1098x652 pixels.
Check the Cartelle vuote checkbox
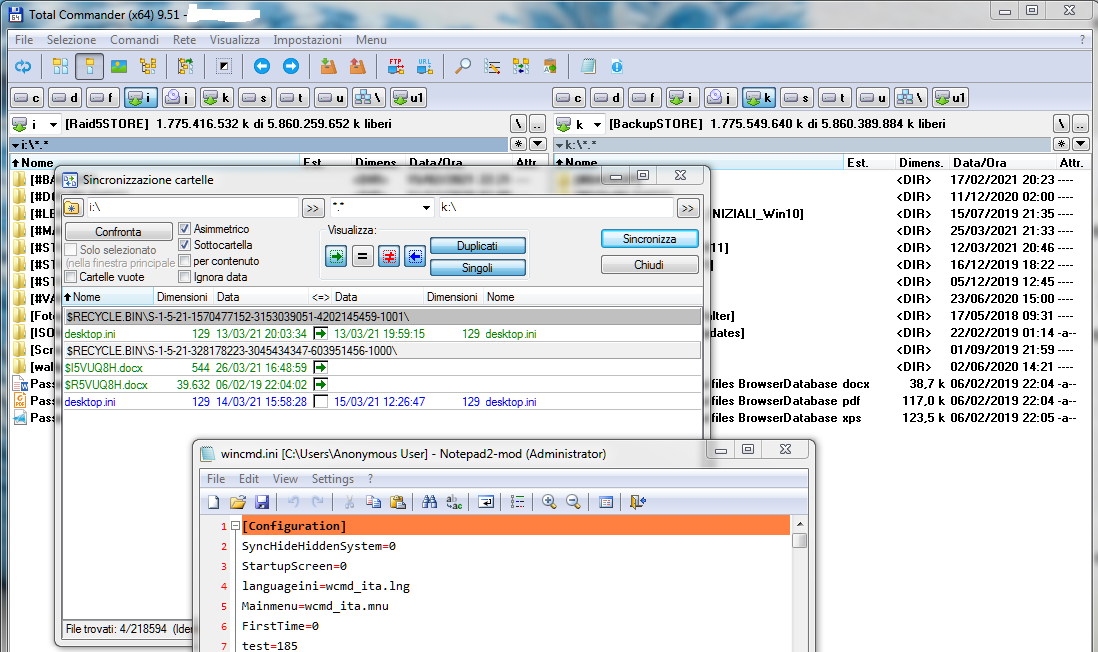(71, 277)
